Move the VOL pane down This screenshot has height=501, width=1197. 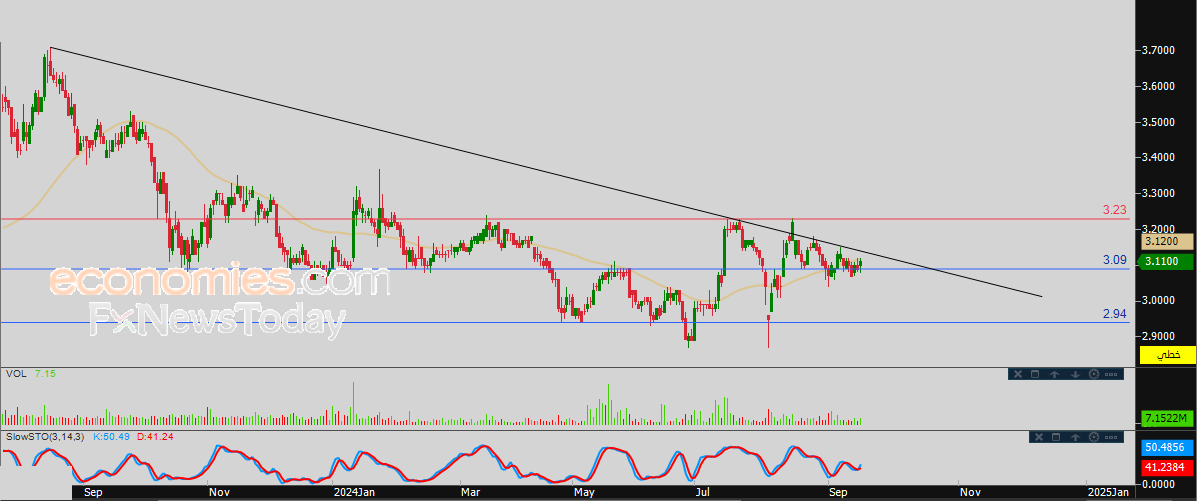(1075, 374)
